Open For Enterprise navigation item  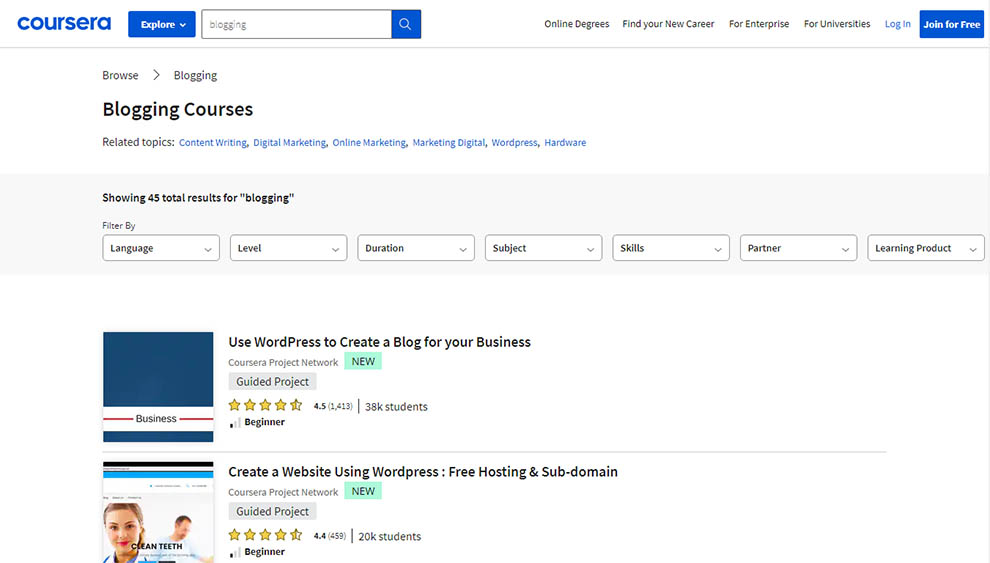point(759,24)
